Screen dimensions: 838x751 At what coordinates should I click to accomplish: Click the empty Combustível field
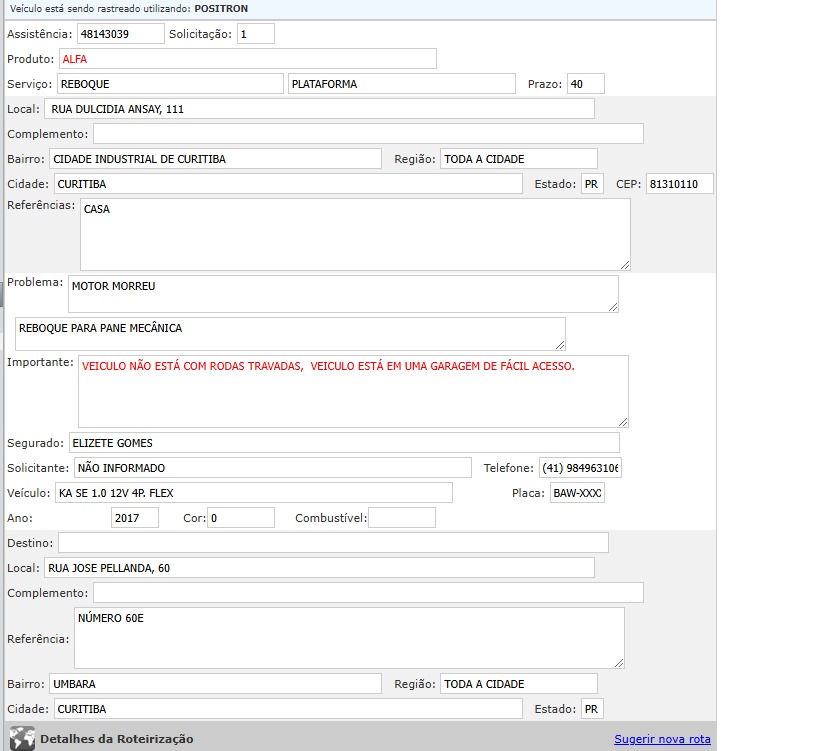[402, 518]
